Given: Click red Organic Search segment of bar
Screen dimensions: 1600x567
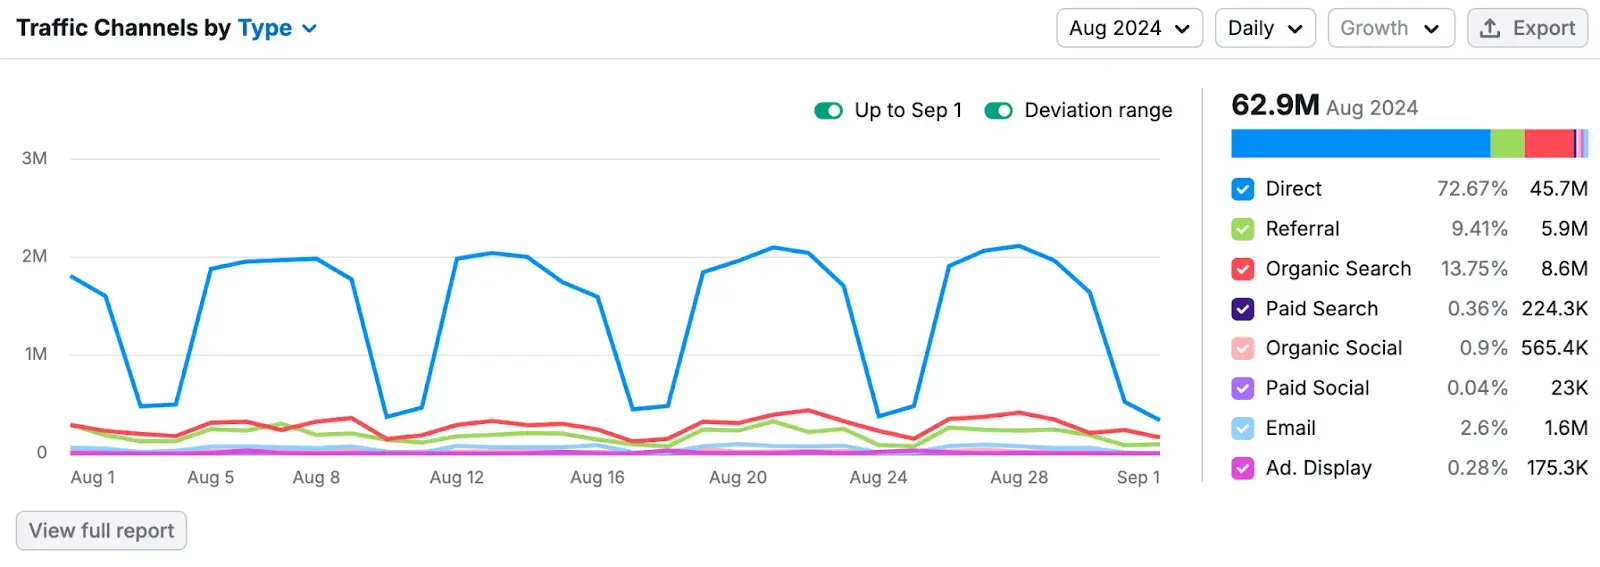Looking at the screenshot, I should (1549, 143).
